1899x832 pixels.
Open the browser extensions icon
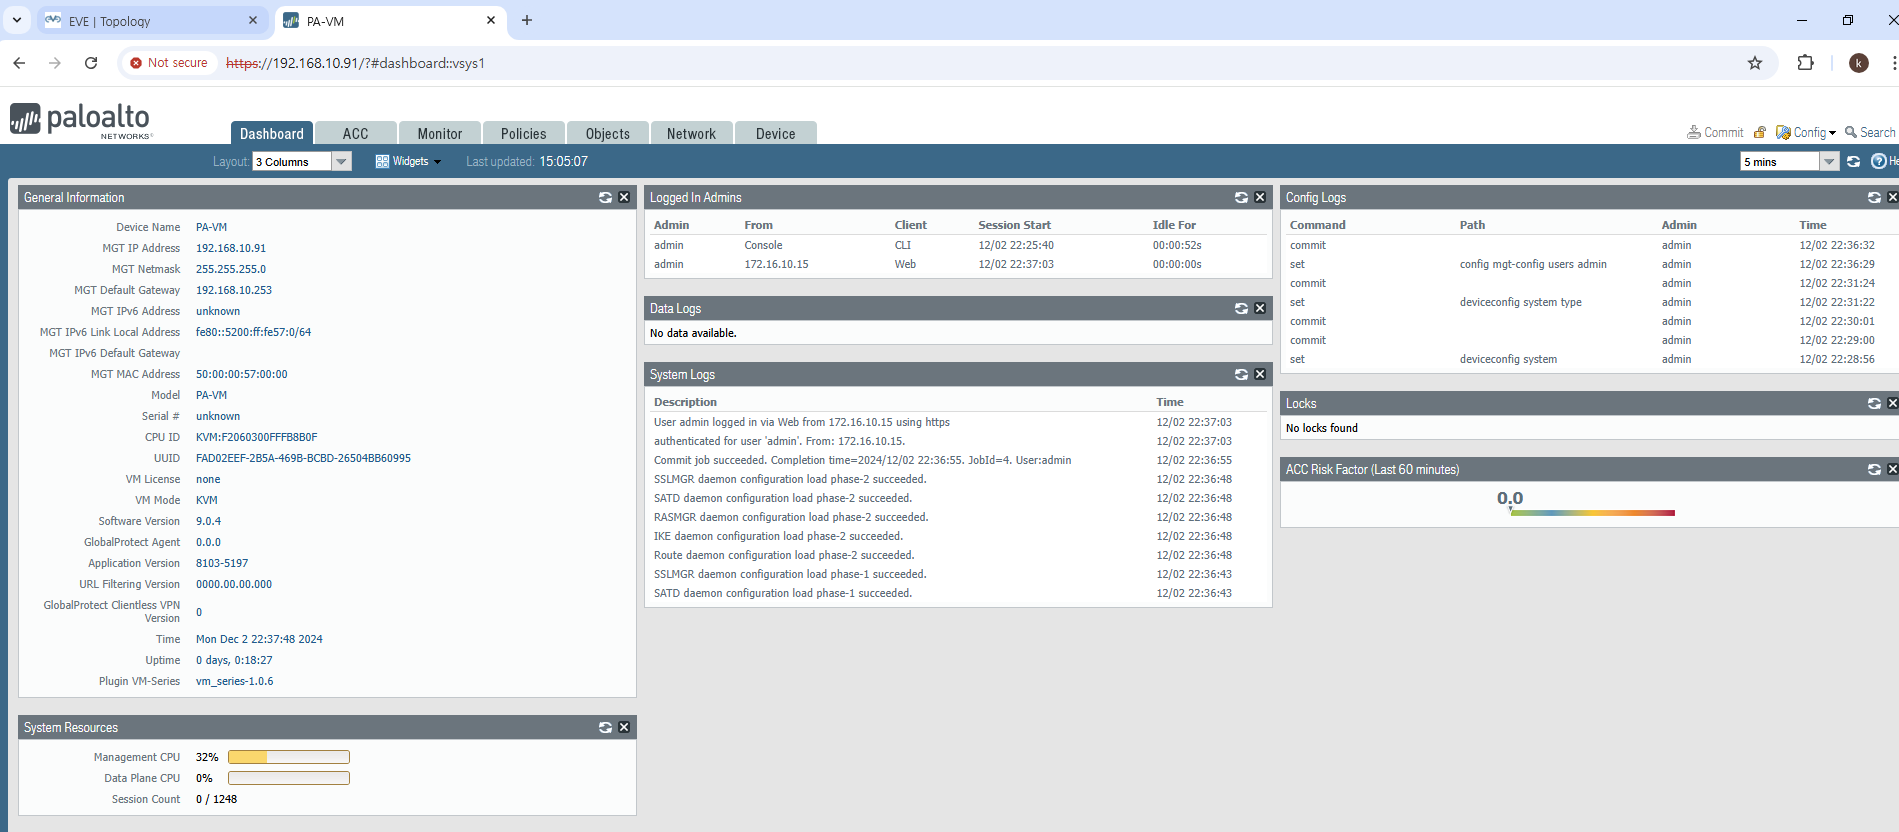pos(1805,63)
